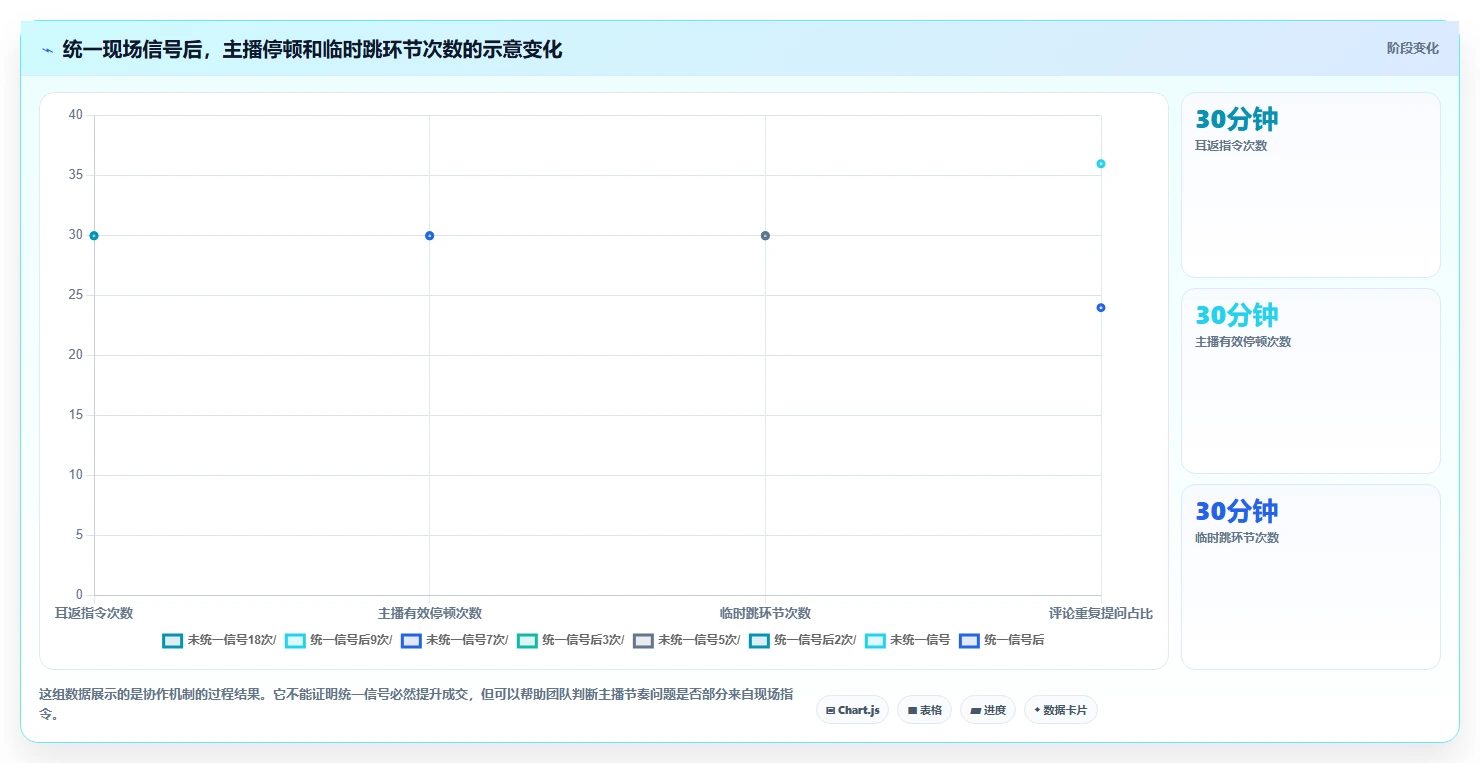This screenshot has height=763, width=1480.
Task: Click the y-axis tick value 5
Action: [x=80, y=535]
